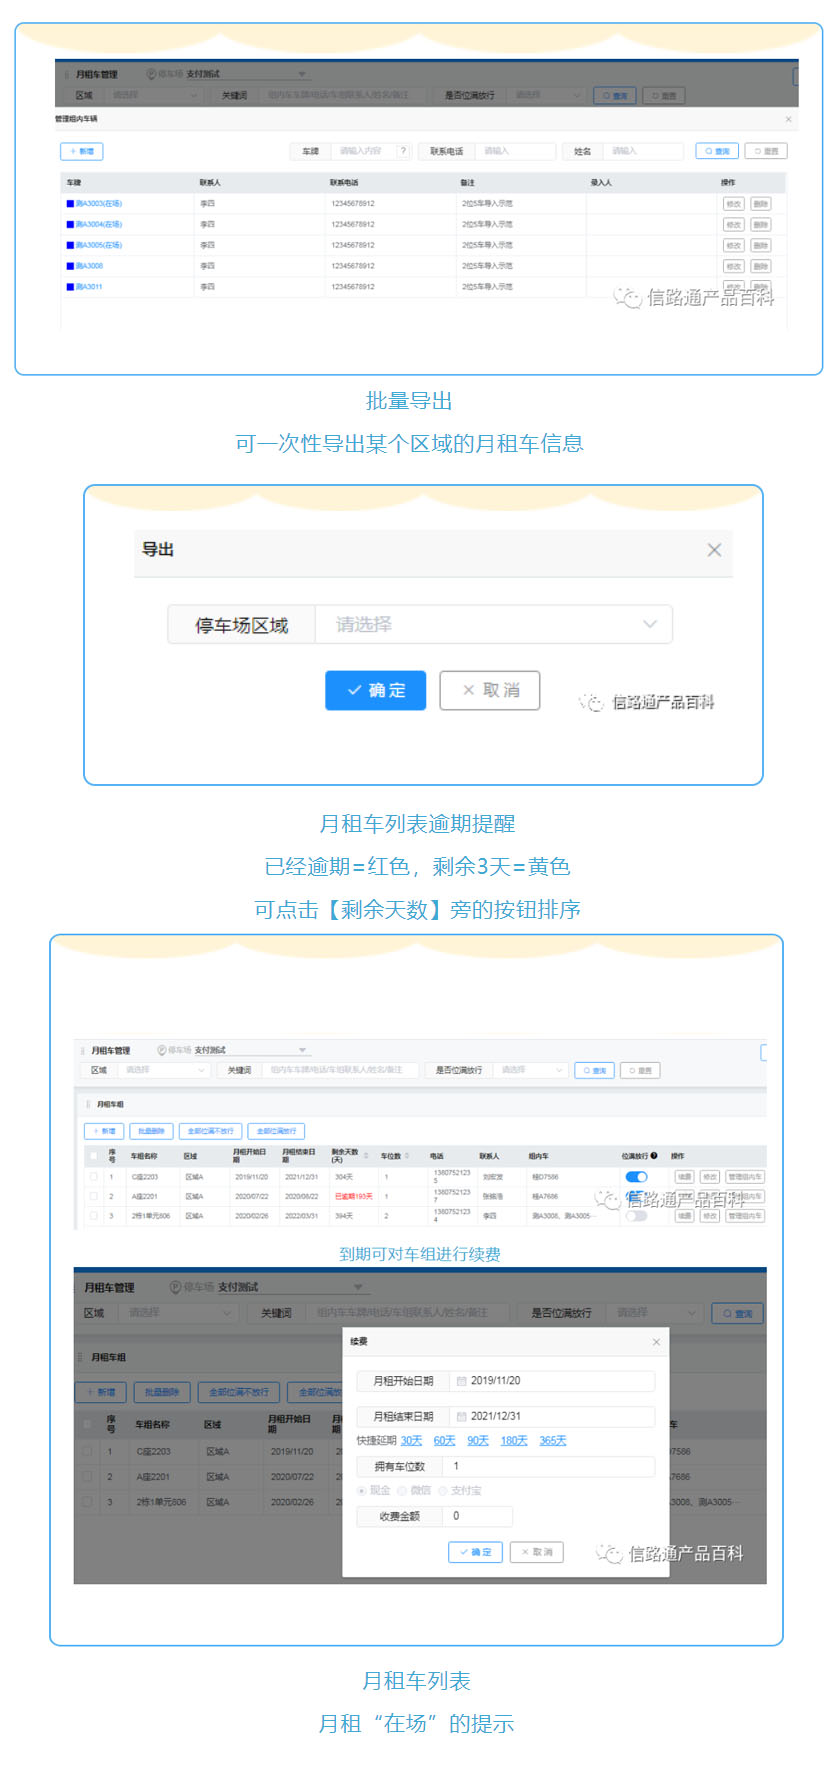This screenshot has width=840, height=1783.
Task: Close the 续费 dialog
Action: click(x=656, y=1342)
